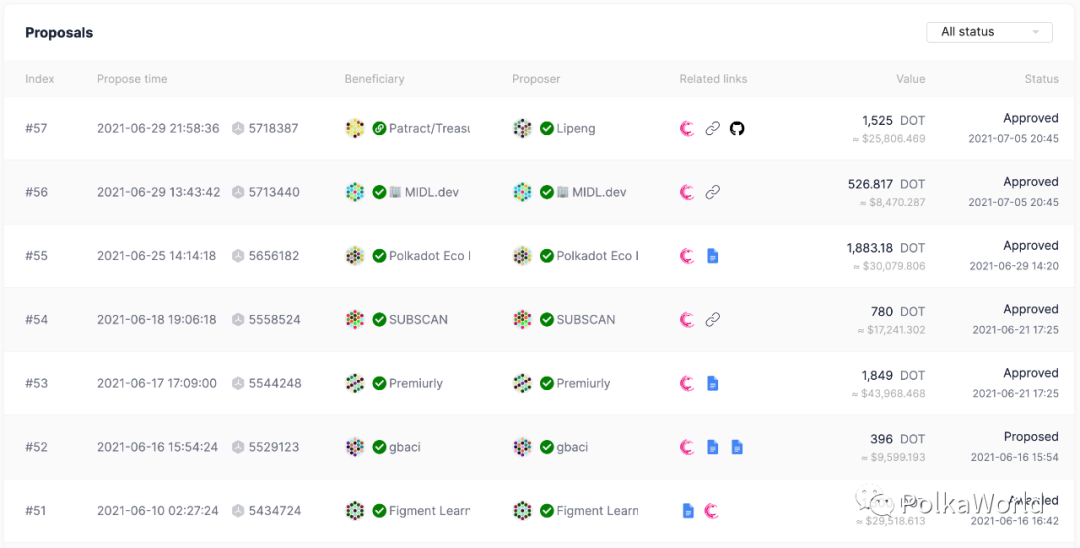The width and height of the screenshot is (1080, 548).
Task: Click the Value column header
Action: [911, 78]
